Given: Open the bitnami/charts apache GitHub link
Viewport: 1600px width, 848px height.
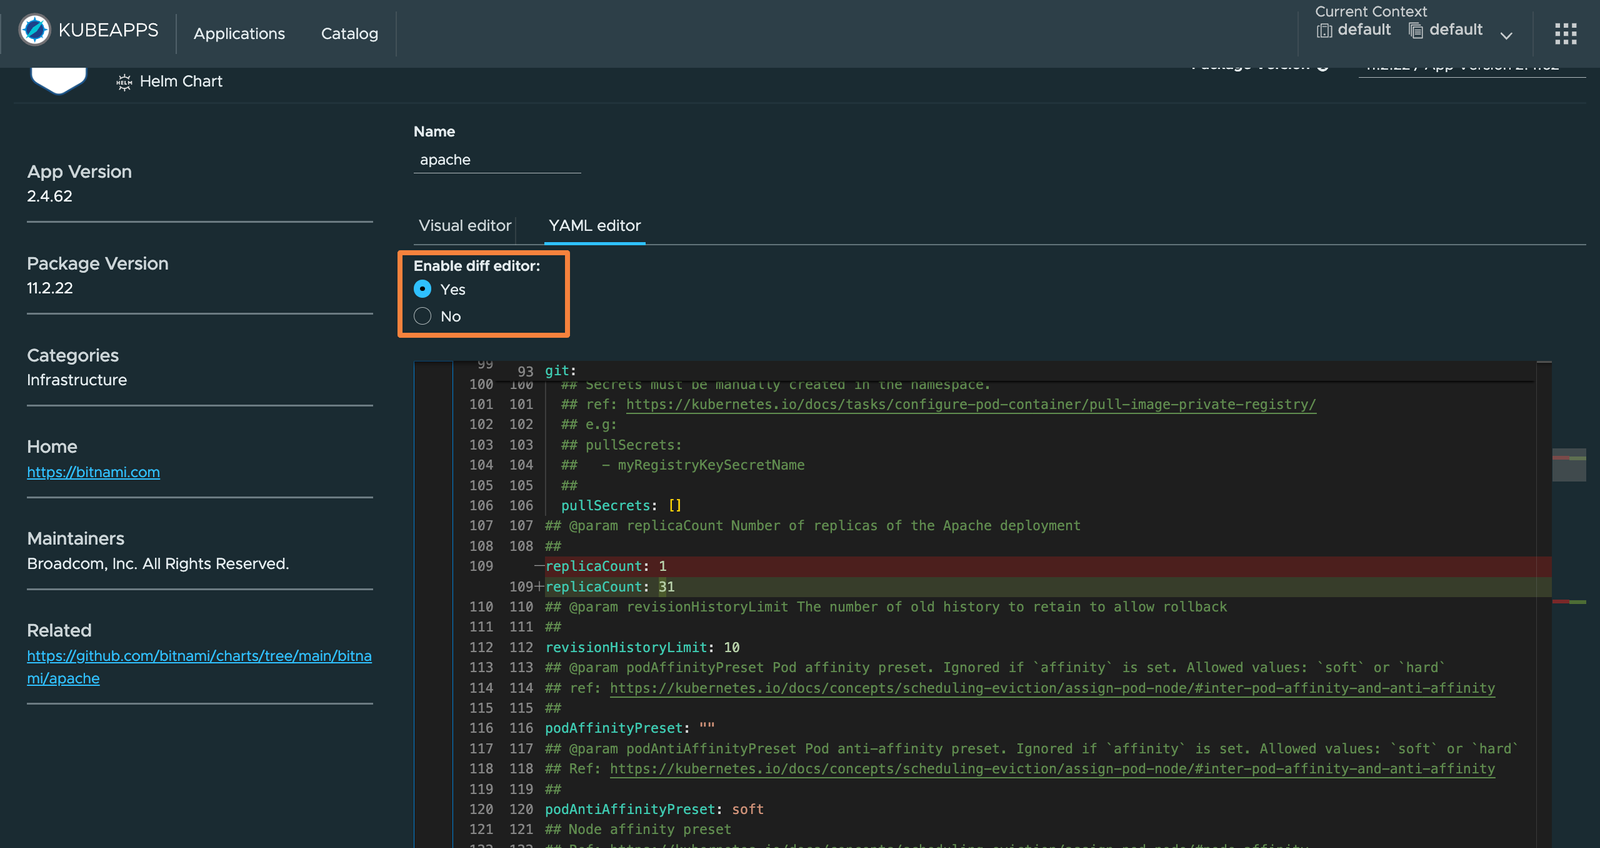Looking at the screenshot, I should tap(199, 667).
